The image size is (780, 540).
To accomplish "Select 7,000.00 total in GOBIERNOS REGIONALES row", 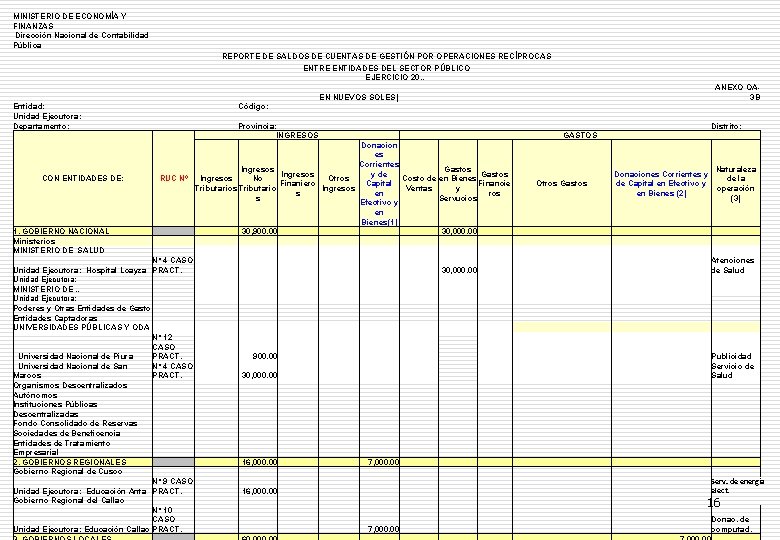I will click(x=384, y=462).
